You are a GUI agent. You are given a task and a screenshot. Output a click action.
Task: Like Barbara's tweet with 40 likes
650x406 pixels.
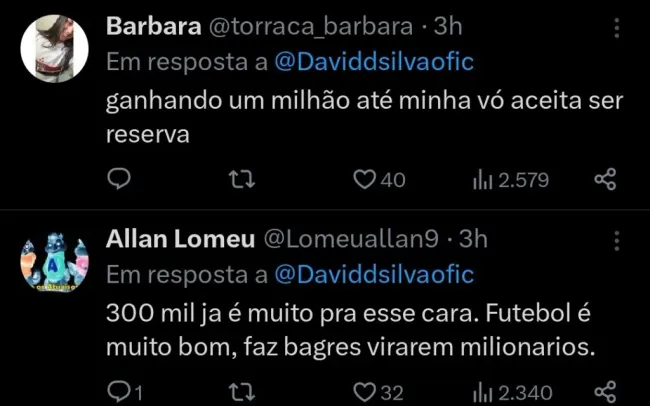[x=366, y=179]
